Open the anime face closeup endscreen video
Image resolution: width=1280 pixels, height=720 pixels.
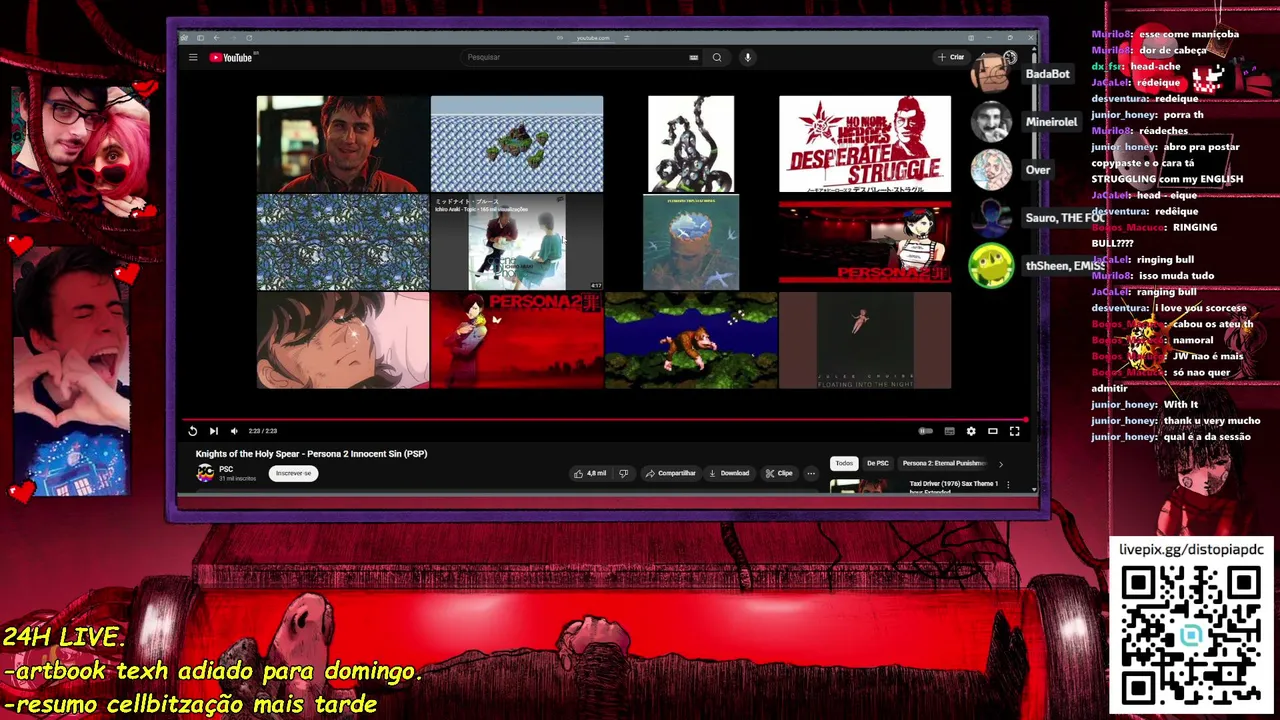click(343, 340)
